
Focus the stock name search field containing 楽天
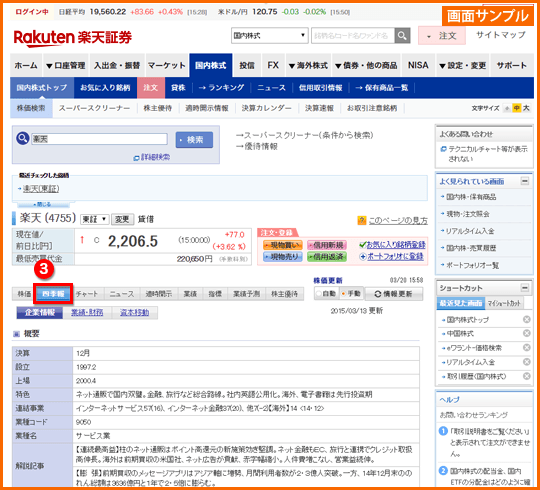coord(99,139)
